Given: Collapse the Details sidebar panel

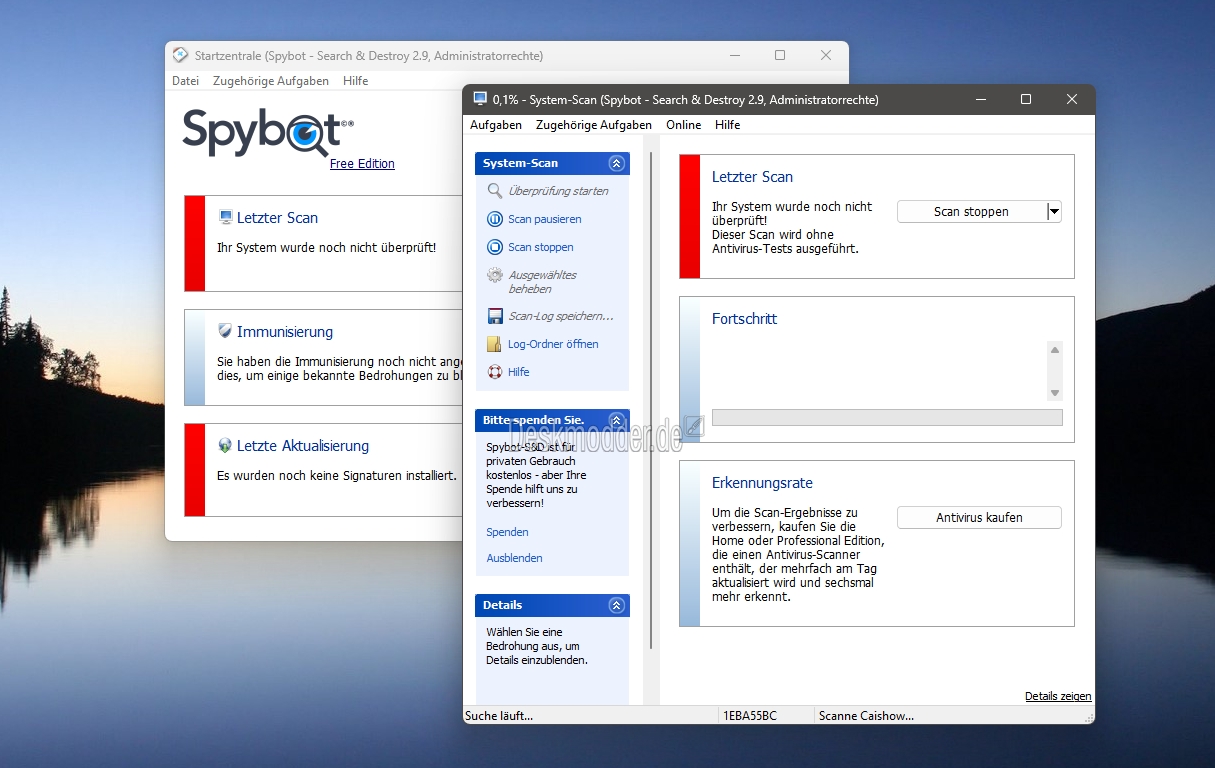Looking at the screenshot, I should 616,605.
